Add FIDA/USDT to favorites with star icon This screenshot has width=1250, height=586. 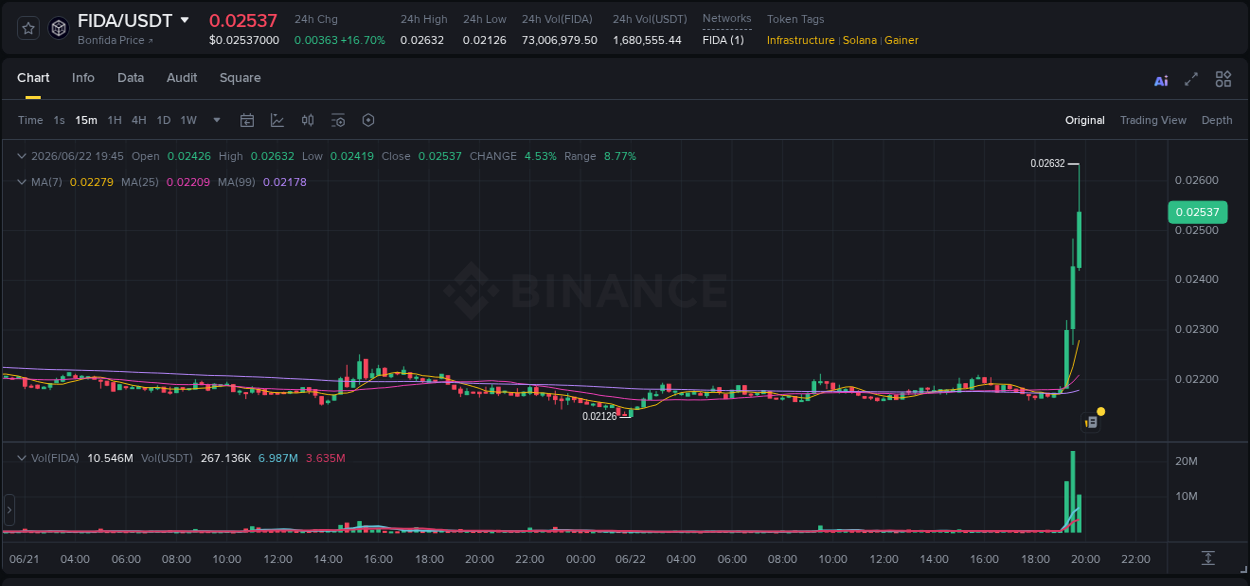click(28, 29)
